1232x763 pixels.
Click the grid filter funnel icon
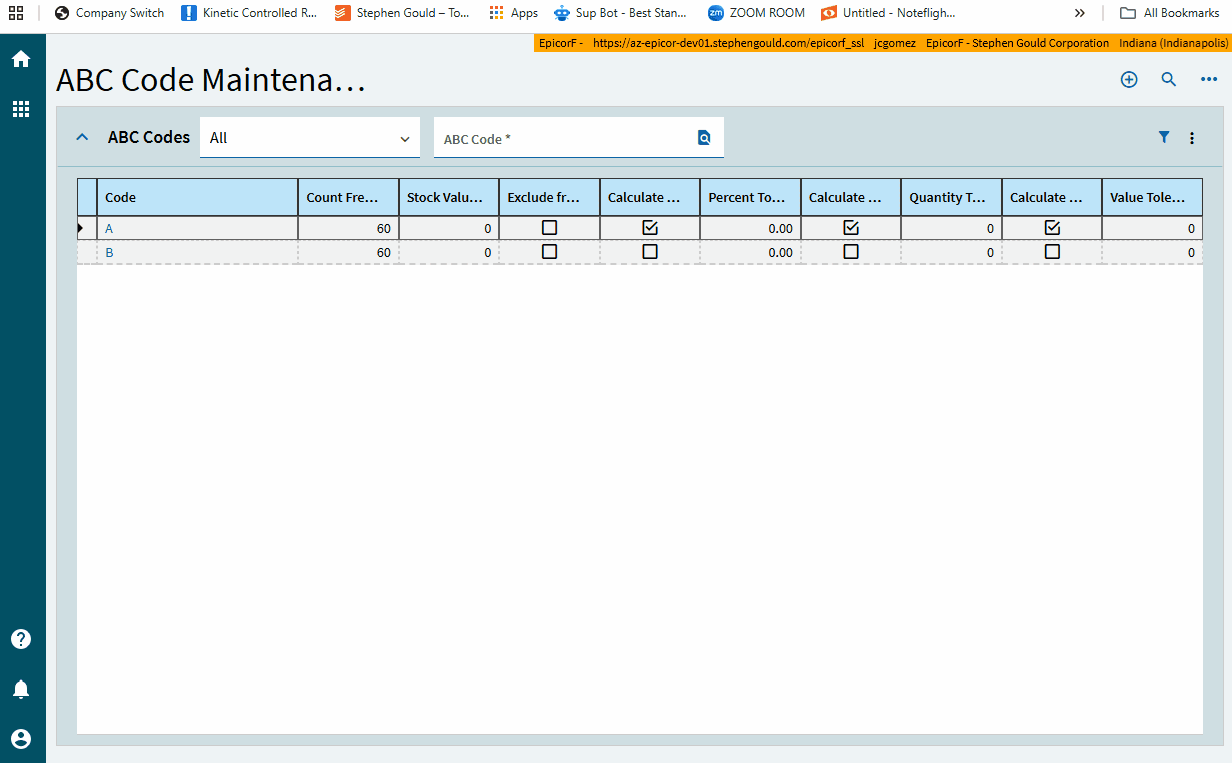coord(1164,137)
